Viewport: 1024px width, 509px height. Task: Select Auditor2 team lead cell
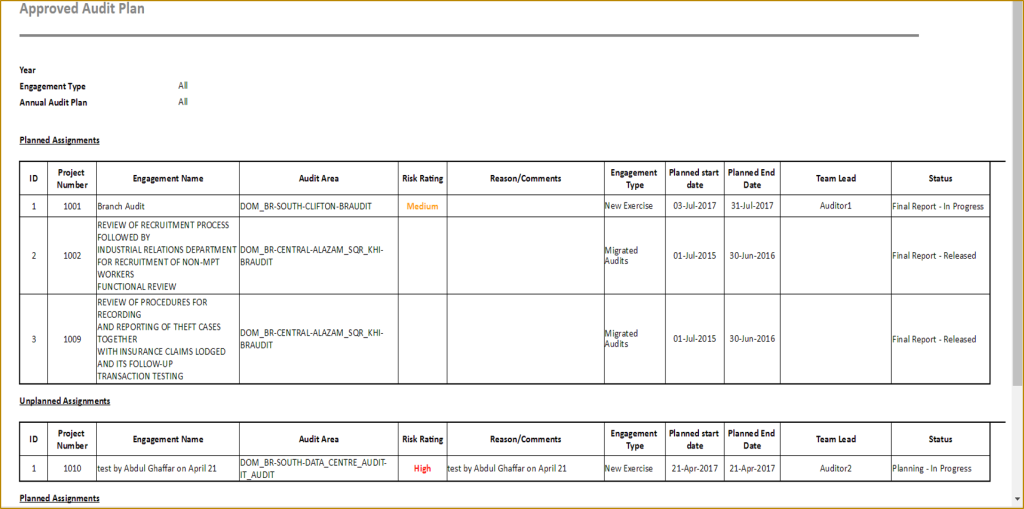[836, 468]
